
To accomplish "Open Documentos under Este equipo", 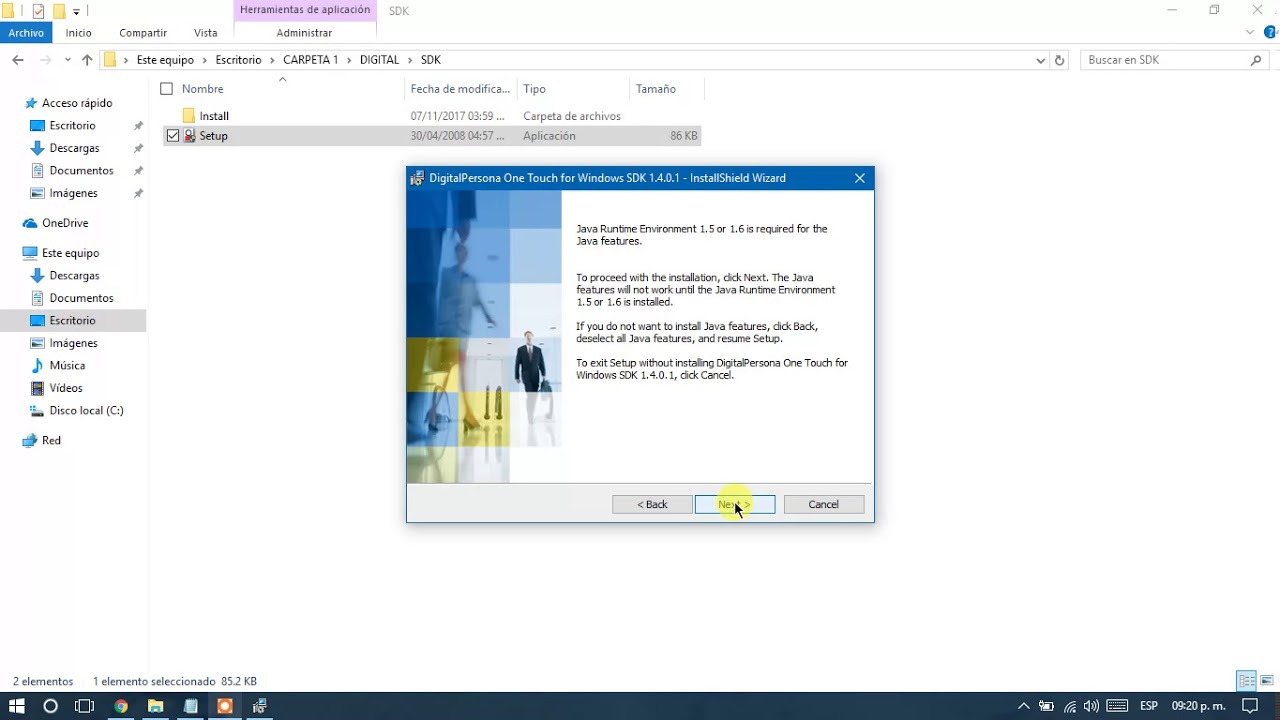I will point(81,298).
